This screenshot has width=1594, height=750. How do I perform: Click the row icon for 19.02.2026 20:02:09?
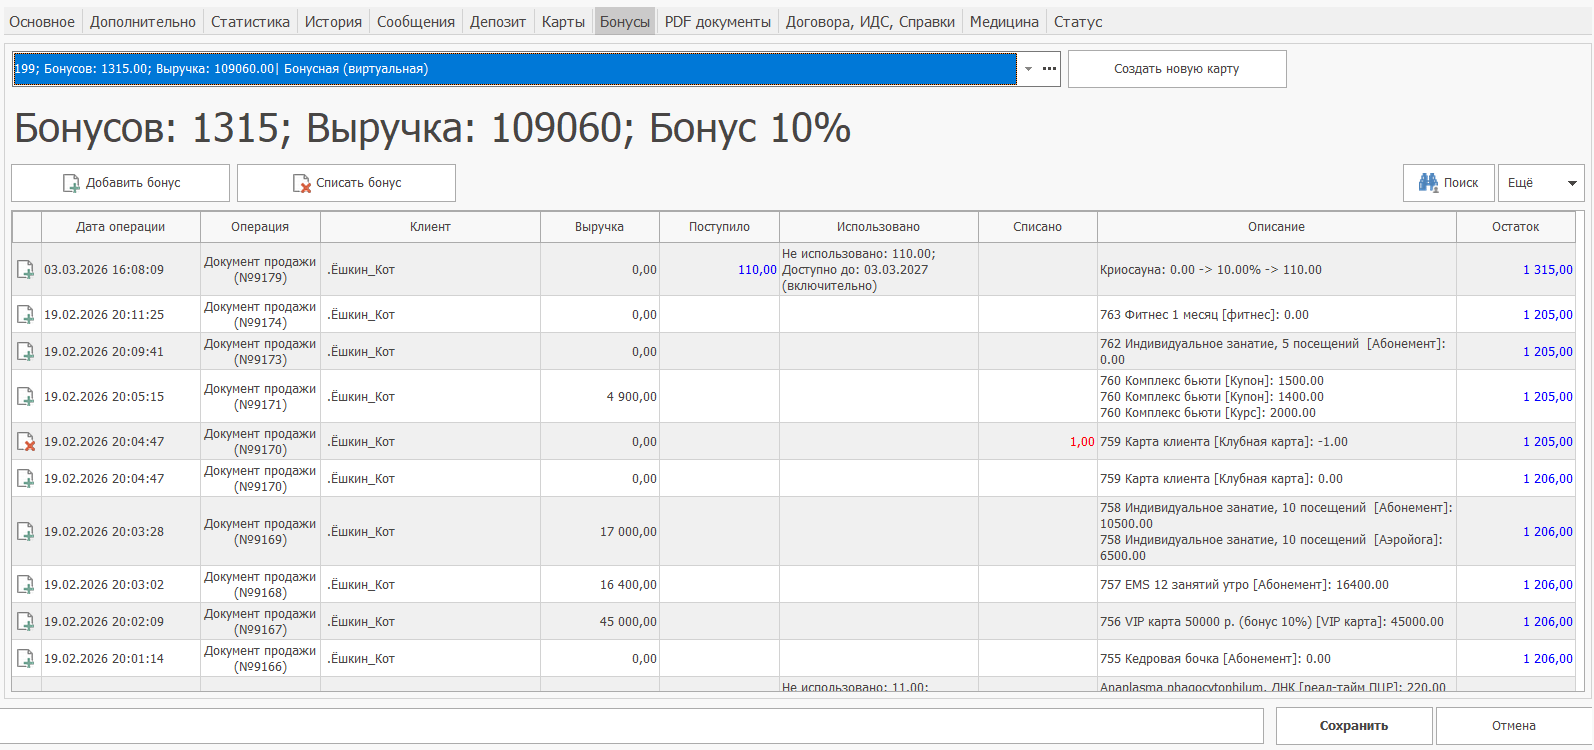point(26,622)
